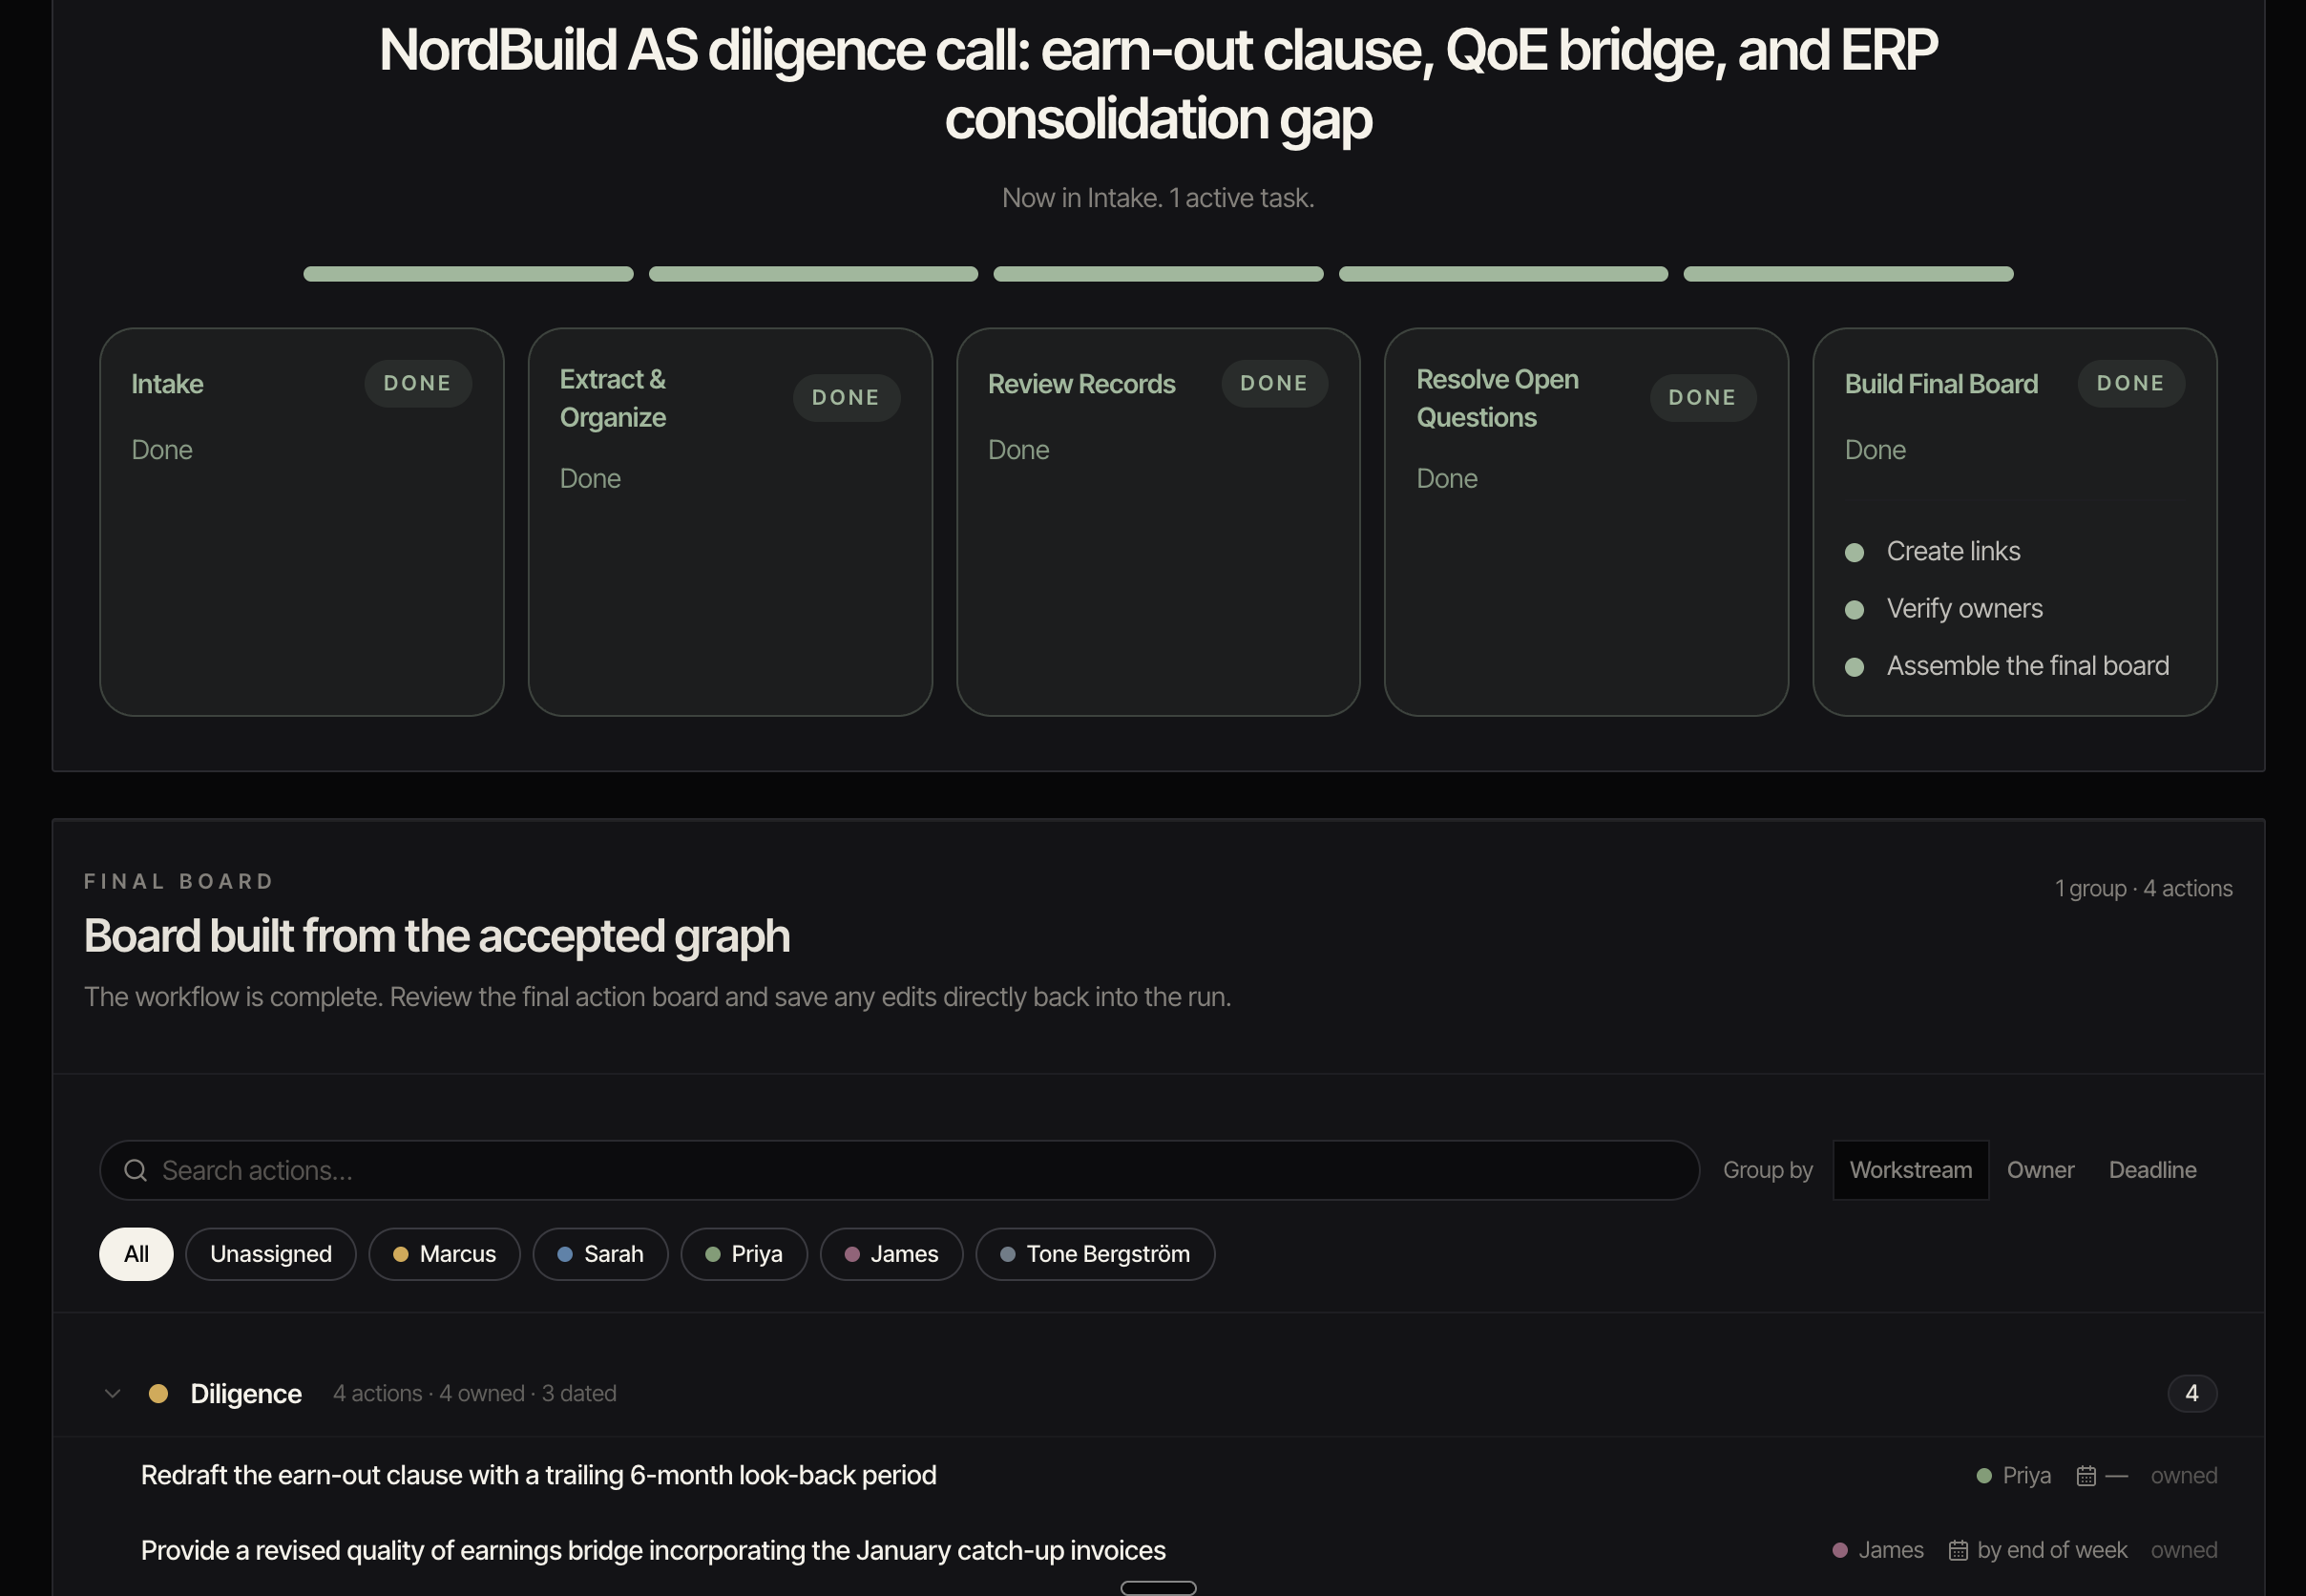Image resolution: width=2306 pixels, height=1596 pixels.
Task: Collapse the Diligence group chevron
Action: tap(112, 1393)
